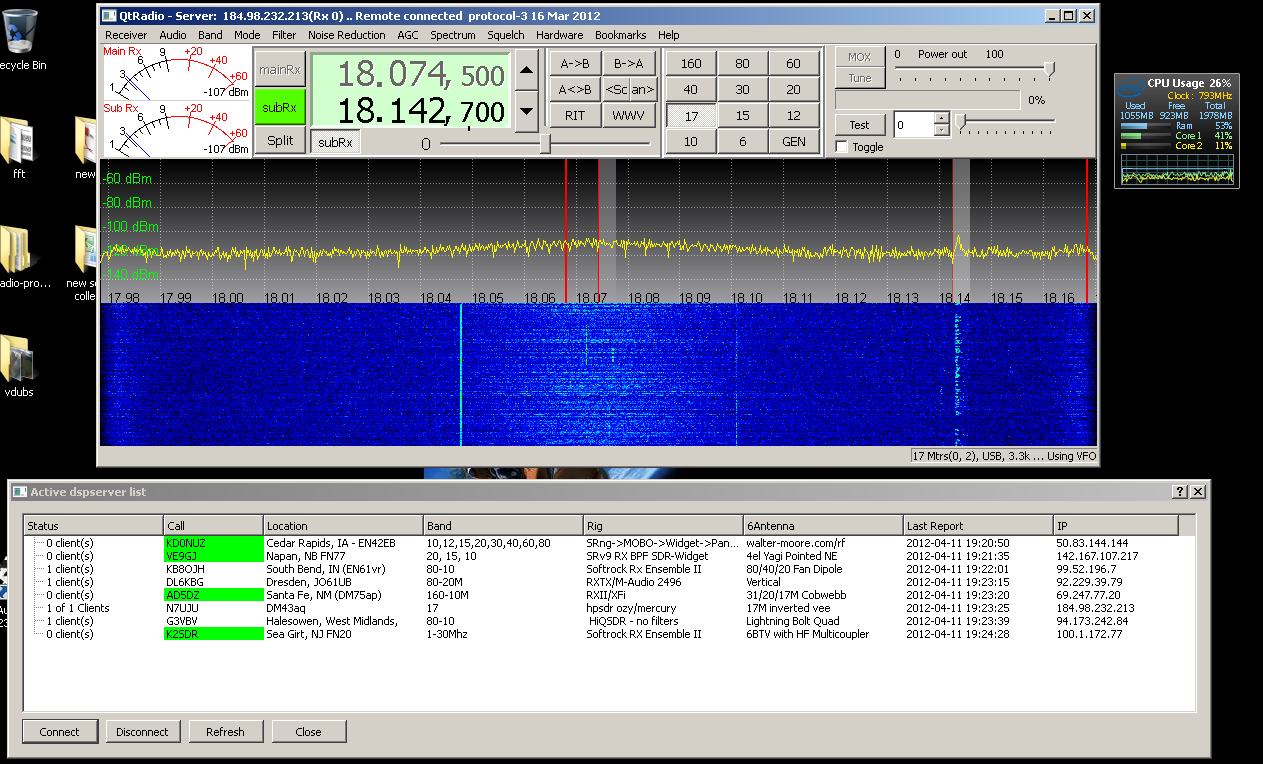
Task: Click the Refresh button in server list
Action: tap(225, 731)
